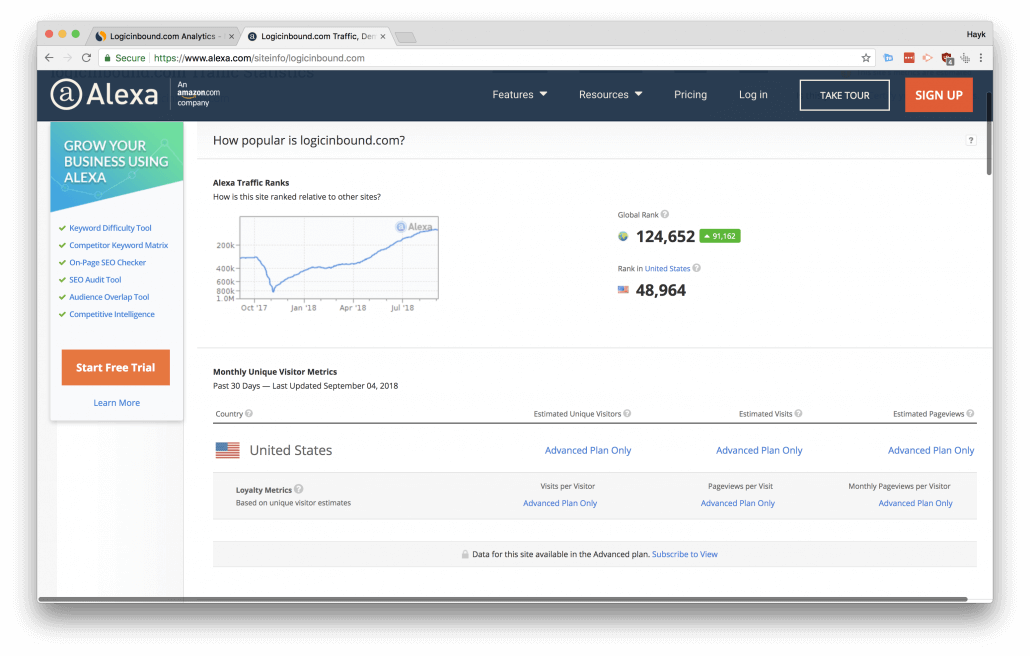Click the help icon beside Loyalty Metrics
Image resolution: width=1030 pixels, height=656 pixels.
(x=299, y=490)
